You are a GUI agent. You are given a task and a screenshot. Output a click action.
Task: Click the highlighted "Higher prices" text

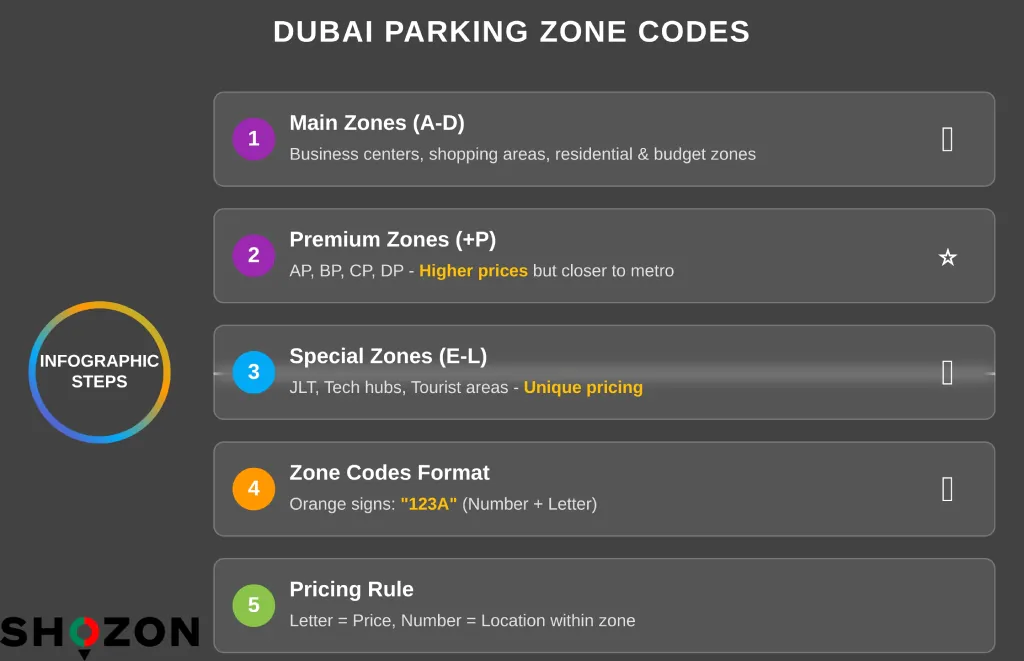click(473, 271)
